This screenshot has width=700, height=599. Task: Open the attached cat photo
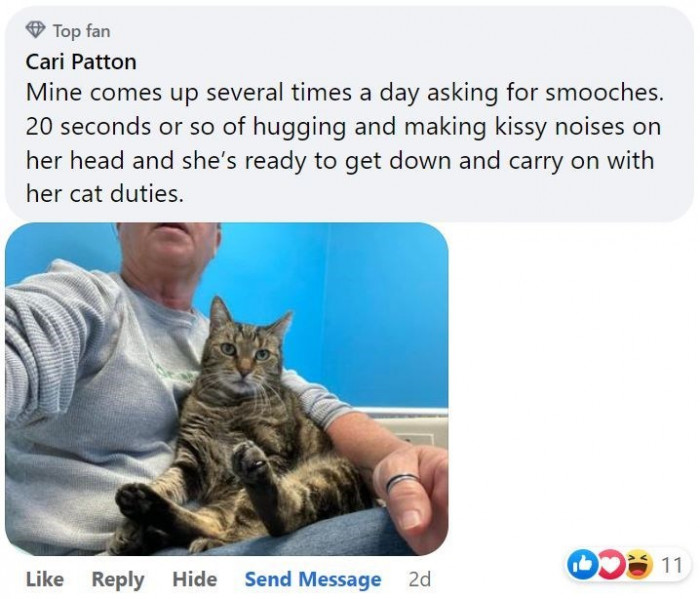coord(226,389)
